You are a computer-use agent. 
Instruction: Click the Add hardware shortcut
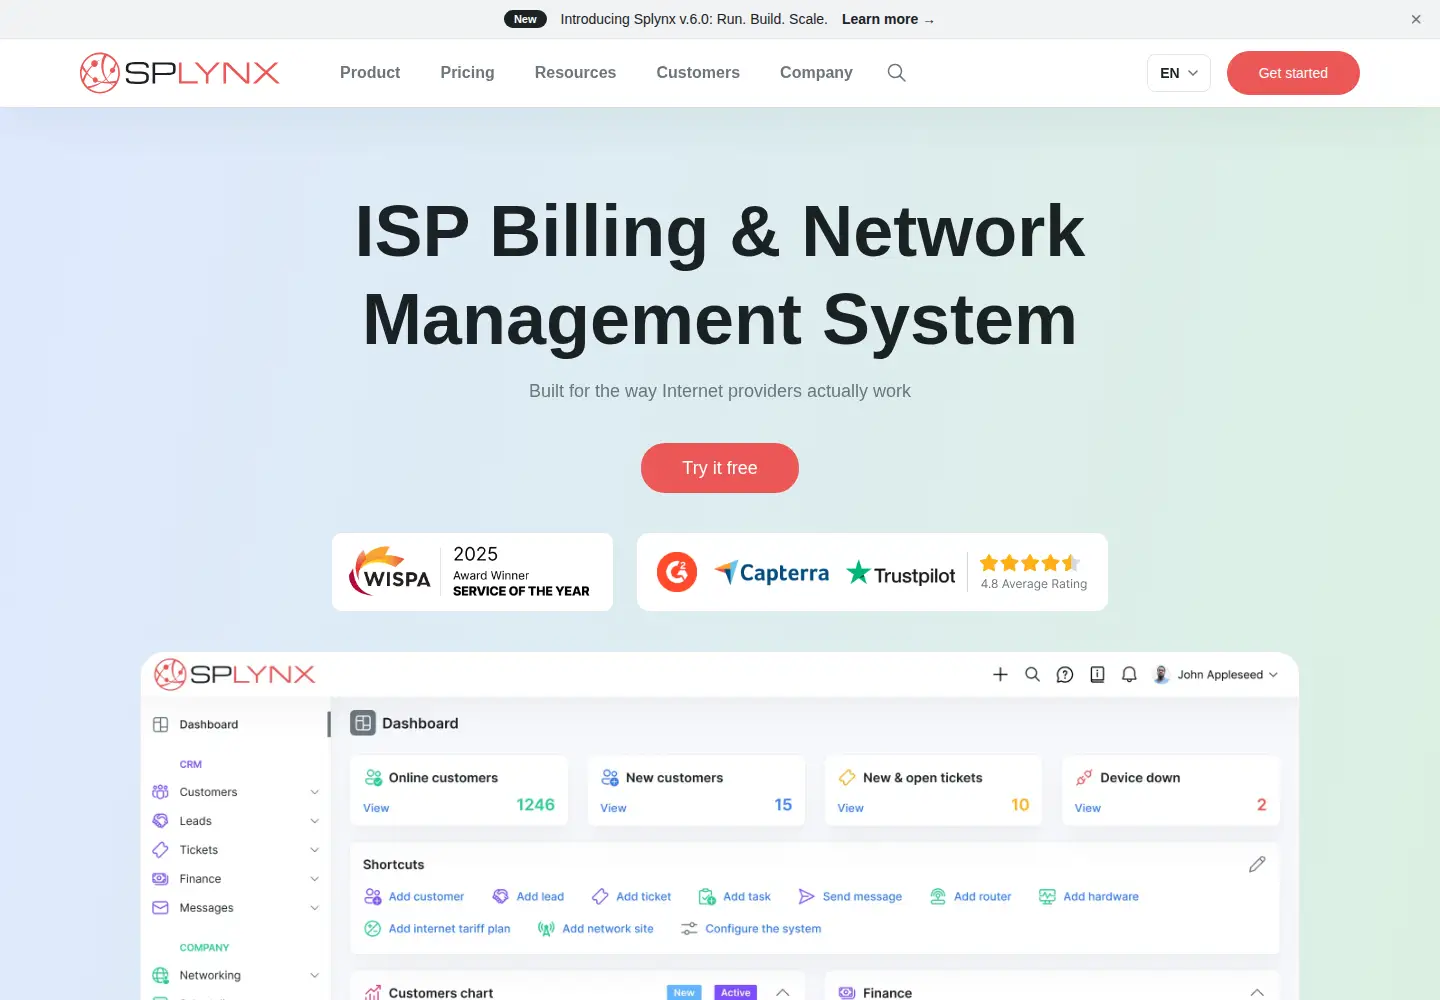[1088, 897]
